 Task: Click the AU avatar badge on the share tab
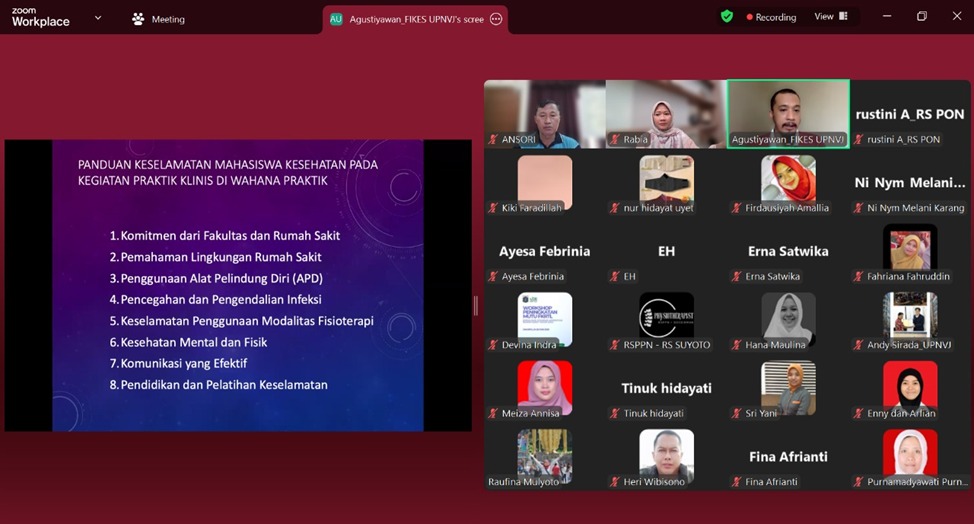pos(336,19)
